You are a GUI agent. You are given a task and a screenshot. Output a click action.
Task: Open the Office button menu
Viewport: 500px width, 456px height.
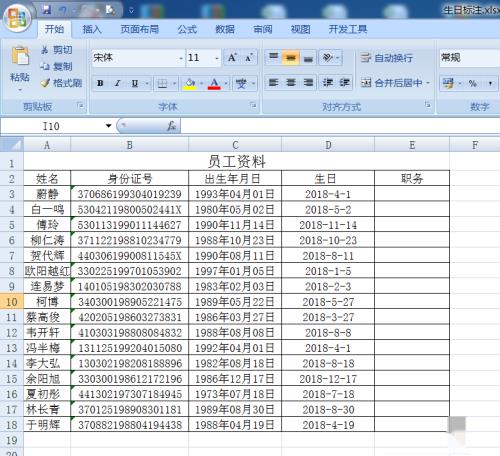17,18
